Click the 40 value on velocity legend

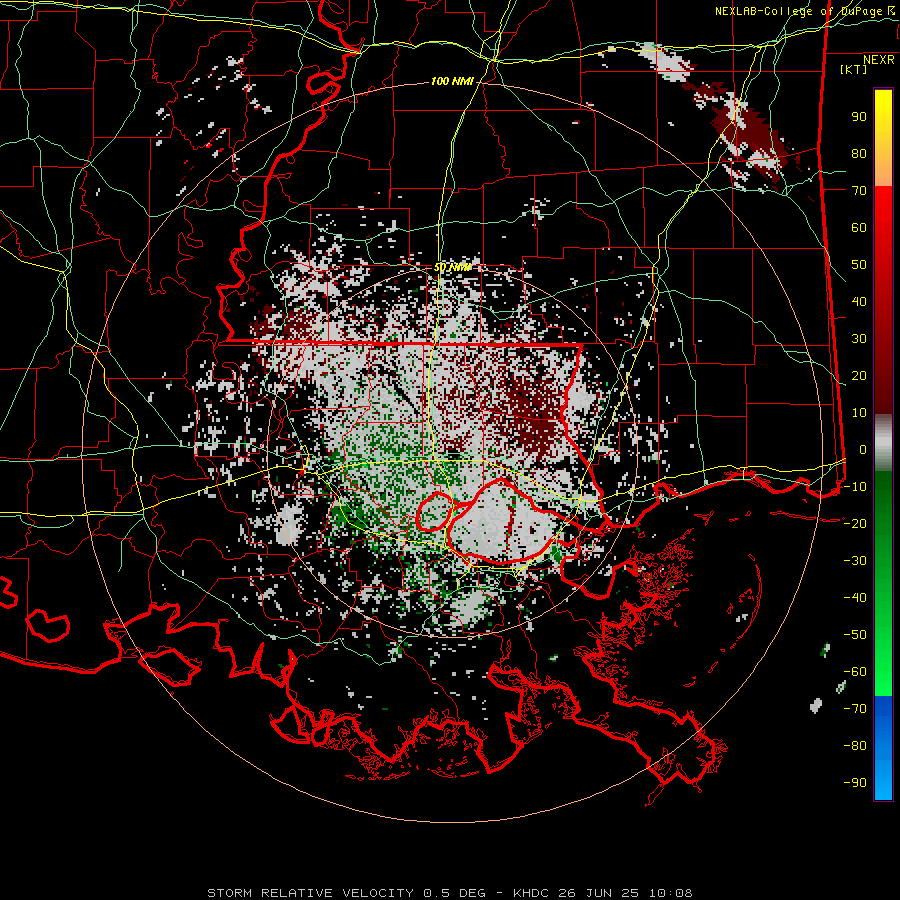pyautogui.click(x=859, y=301)
